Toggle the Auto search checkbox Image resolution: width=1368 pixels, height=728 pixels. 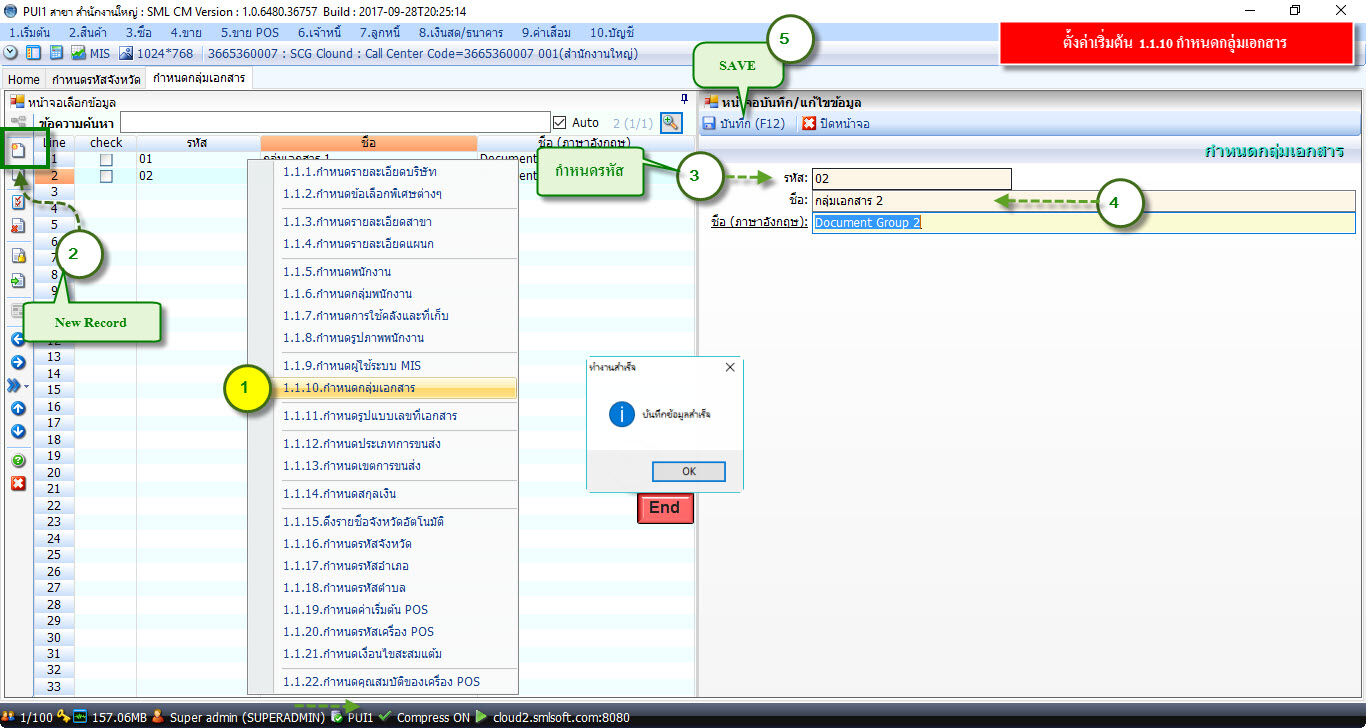click(x=560, y=122)
